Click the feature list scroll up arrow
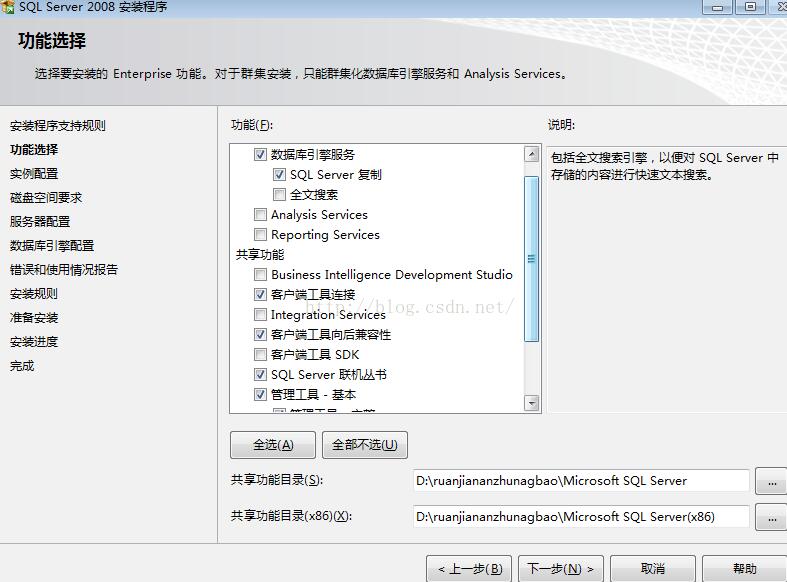The width and height of the screenshot is (787, 582). 532,154
